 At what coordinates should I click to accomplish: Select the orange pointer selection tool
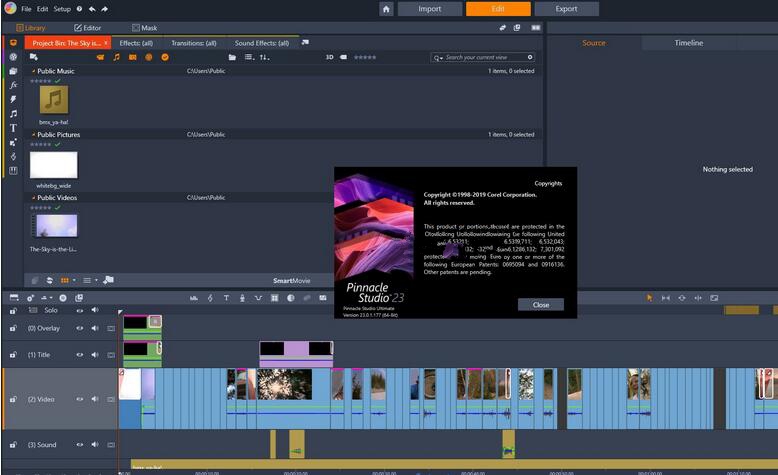(649, 298)
